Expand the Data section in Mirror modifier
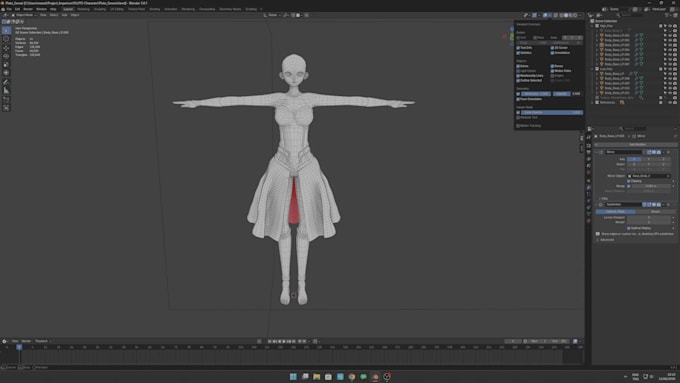The height and width of the screenshot is (383, 680). point(603,198)
